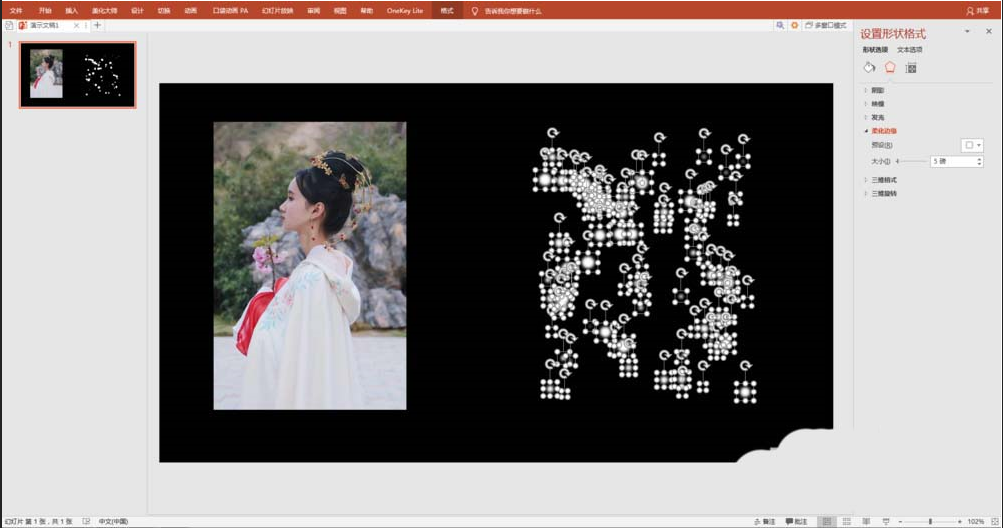Image resolution: width=1003 pixels, height=528 pixels.
Task: Add a new document tab with plus icon
Action: pyautogui.click(x=97, y=26)
